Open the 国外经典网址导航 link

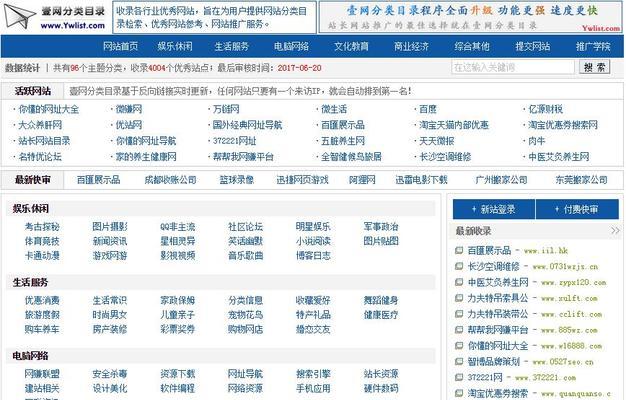coord(248,125)
